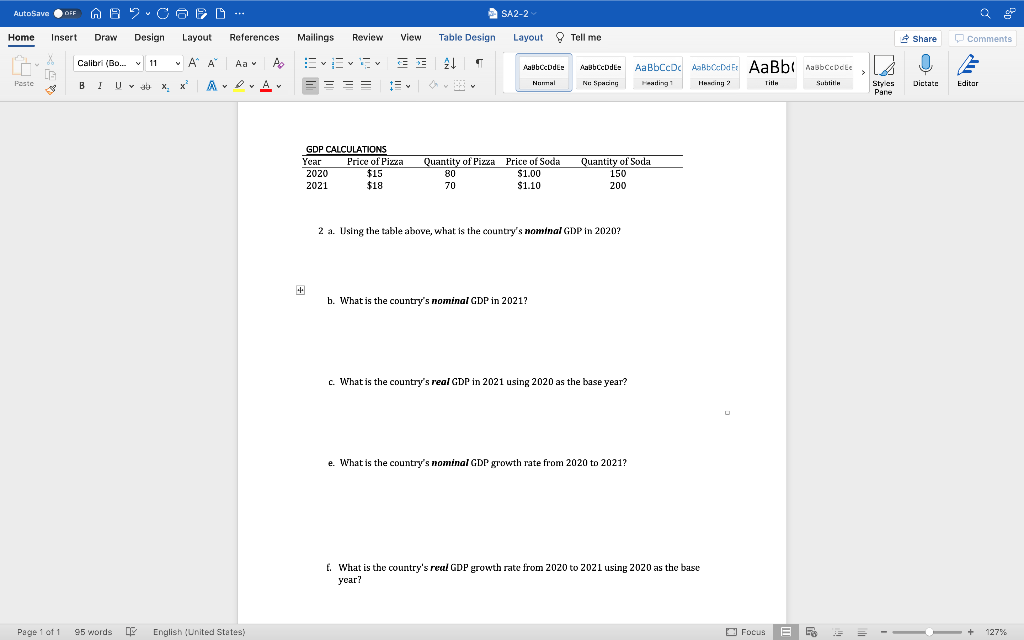1024x640 pixels.
Task: Expand the styles gallery arrow
Action: pos(863,72)
